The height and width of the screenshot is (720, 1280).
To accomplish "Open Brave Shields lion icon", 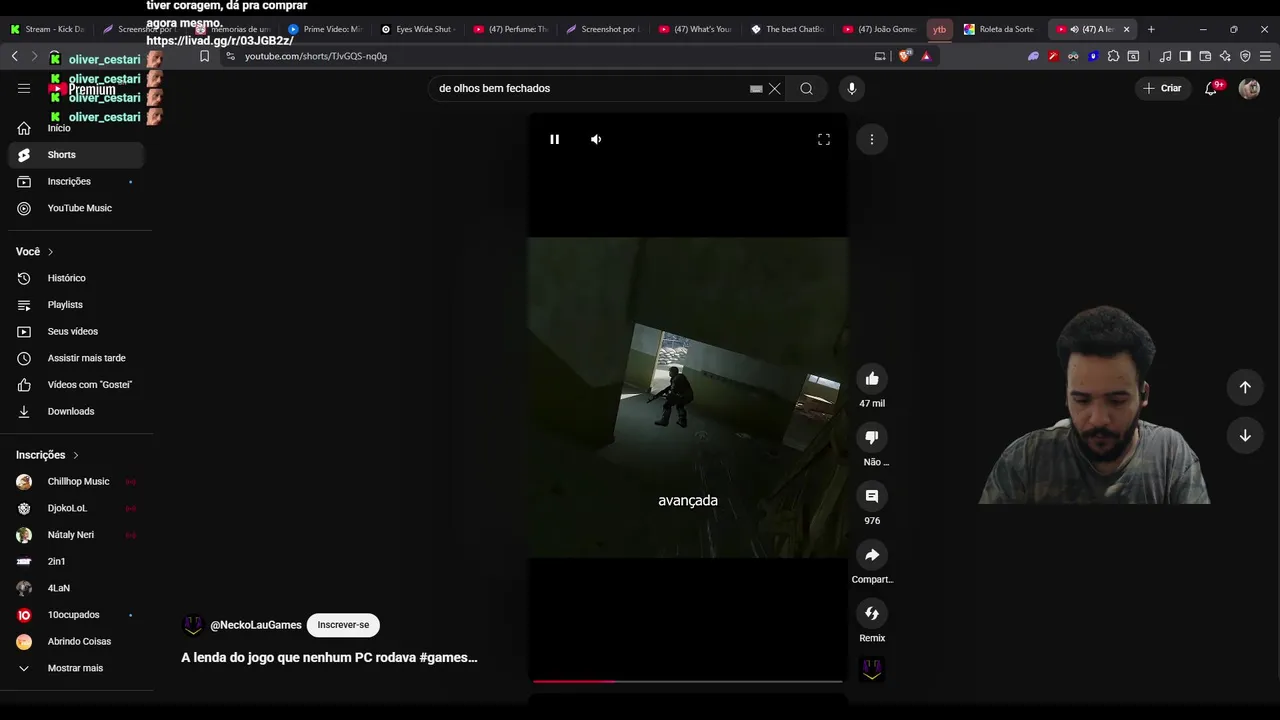I will (906, 56).
